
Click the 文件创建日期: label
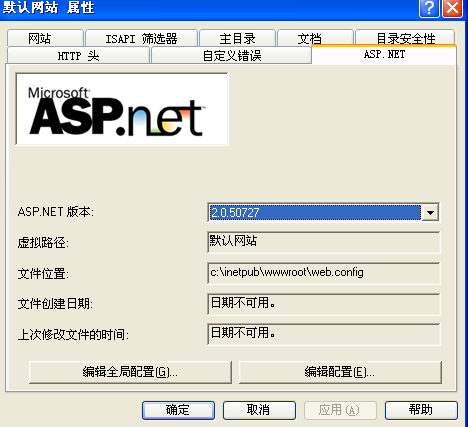click(x=55, y=304)
